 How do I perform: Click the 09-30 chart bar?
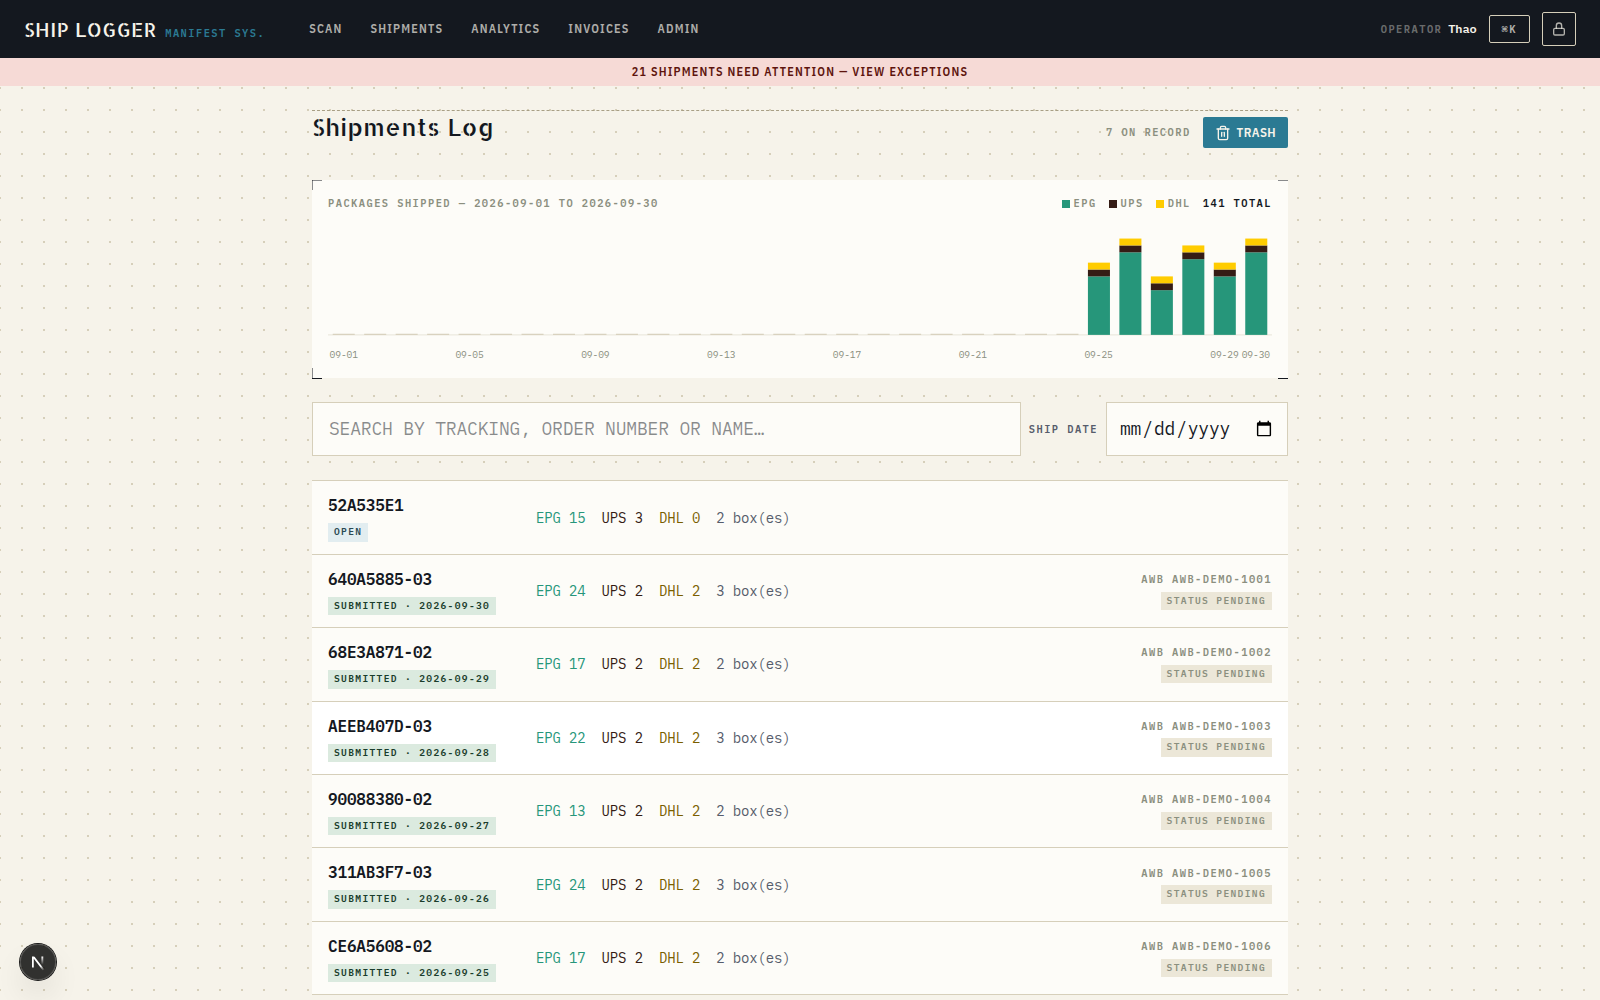coord(1256,287)
